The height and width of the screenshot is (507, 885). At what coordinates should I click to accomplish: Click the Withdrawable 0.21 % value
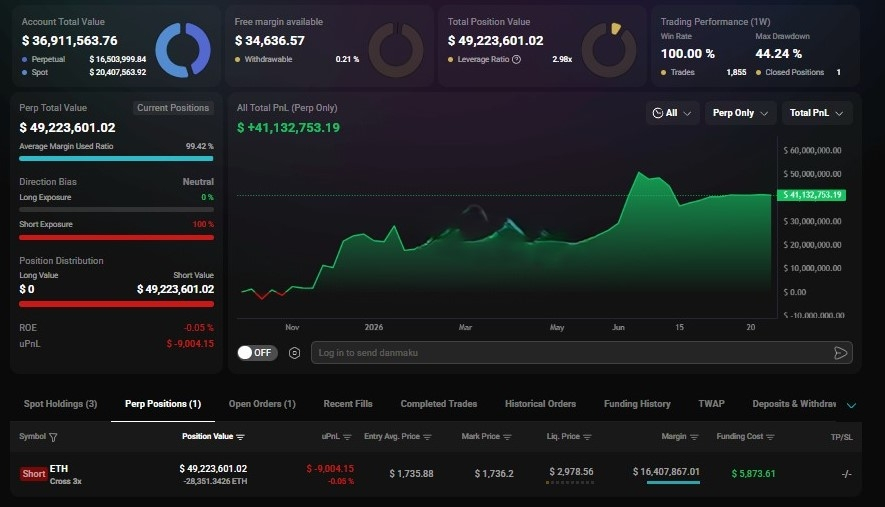pyautogui.click(x=347, y=59)
